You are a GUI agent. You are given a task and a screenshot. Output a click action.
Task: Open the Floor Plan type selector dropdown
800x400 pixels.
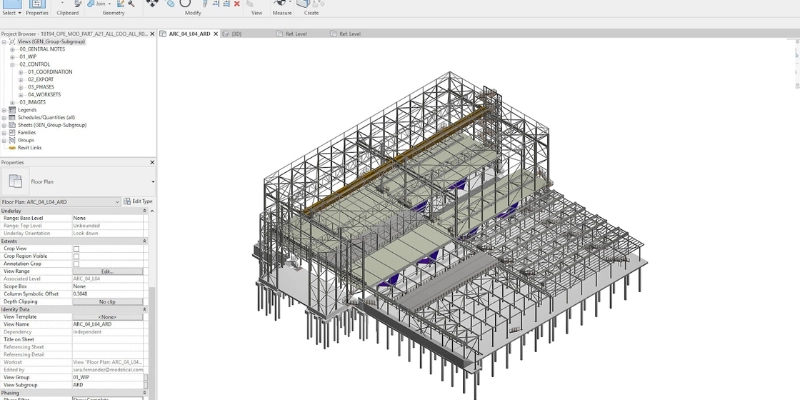pos(153,182)
